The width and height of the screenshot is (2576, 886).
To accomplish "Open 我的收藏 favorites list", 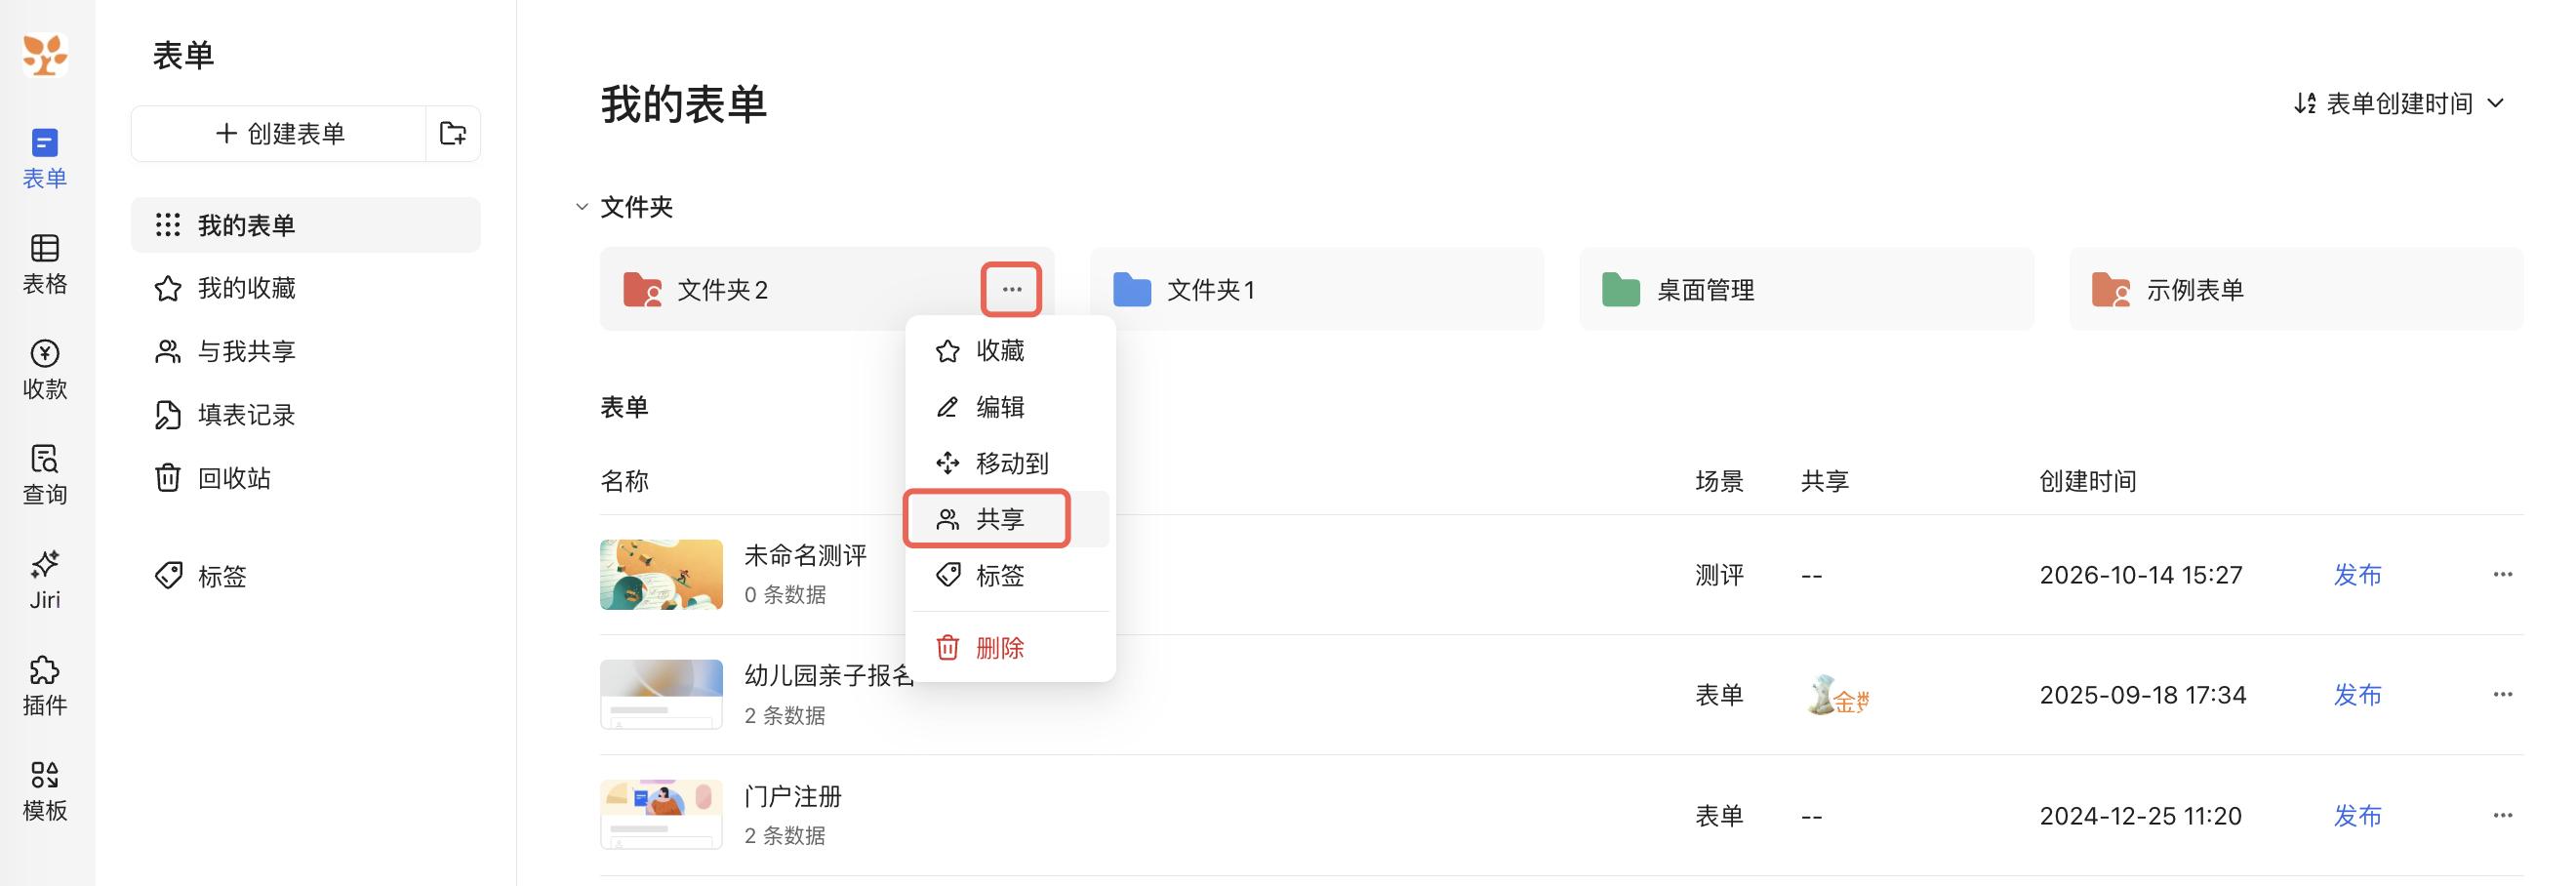I will pos(305,288).
